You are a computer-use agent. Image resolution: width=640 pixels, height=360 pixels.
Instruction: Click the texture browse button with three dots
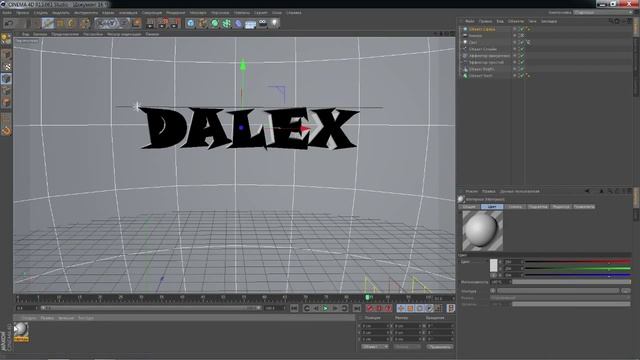[x=626, y=291]
